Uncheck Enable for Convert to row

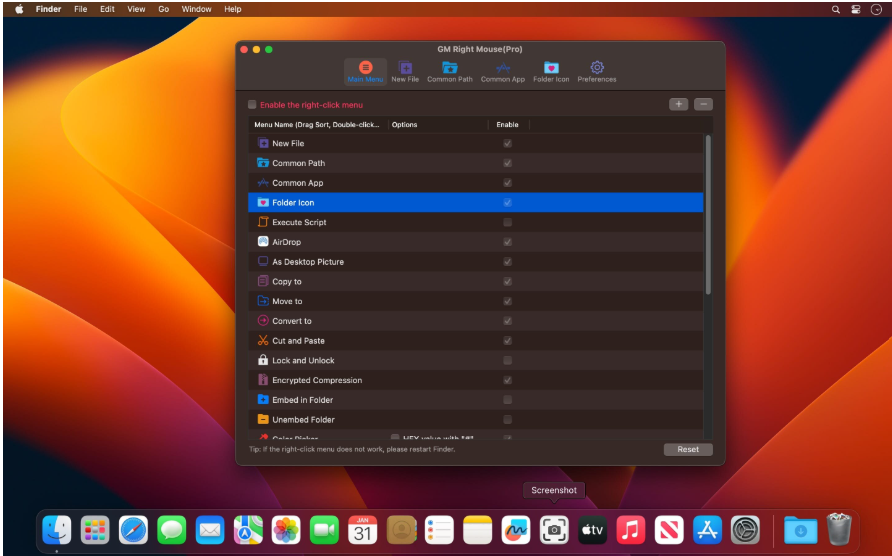[x=507, y=321]
